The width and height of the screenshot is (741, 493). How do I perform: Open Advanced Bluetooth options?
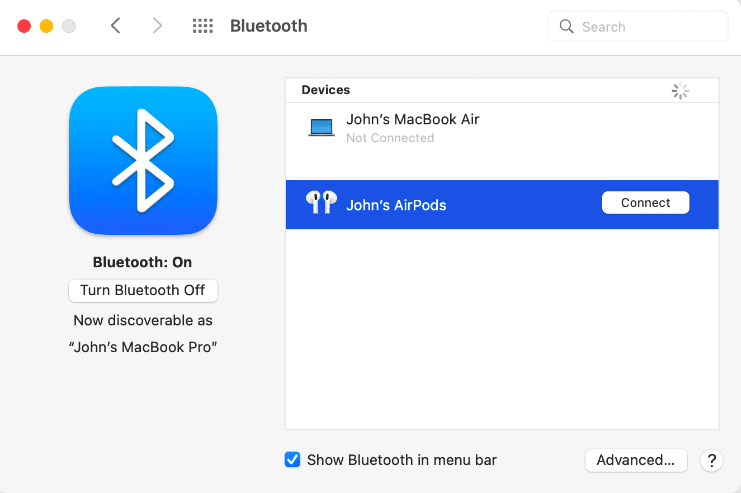[636, 460]
